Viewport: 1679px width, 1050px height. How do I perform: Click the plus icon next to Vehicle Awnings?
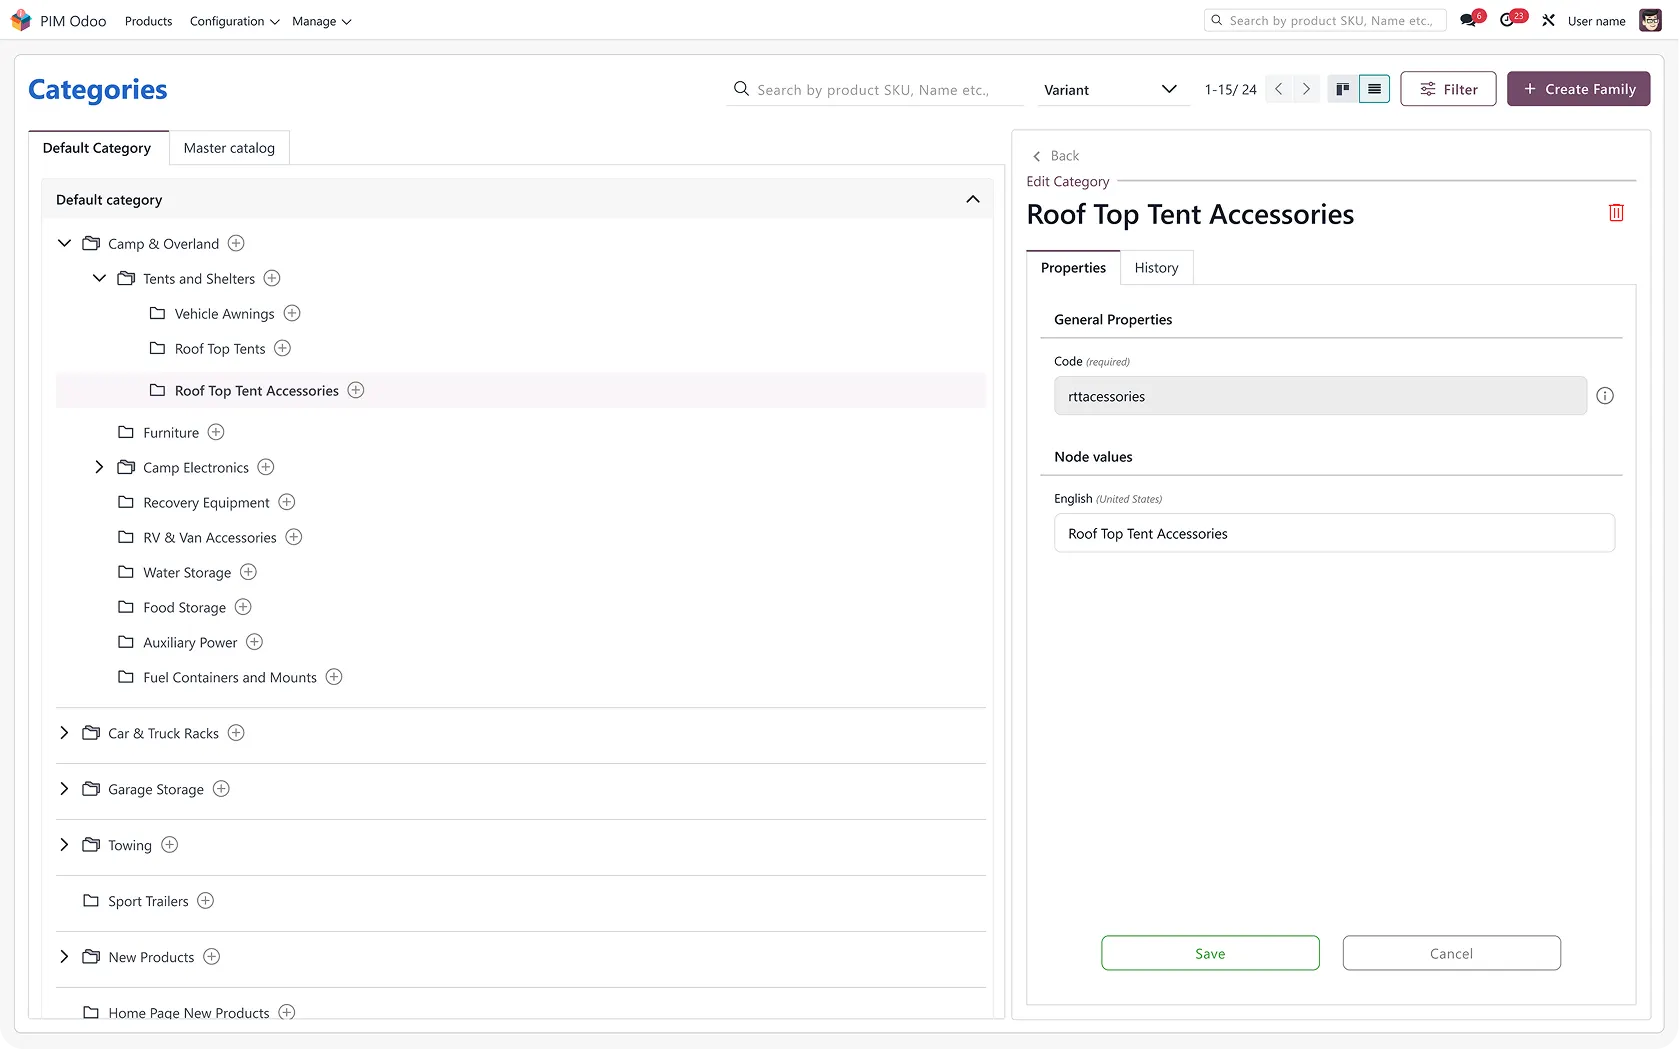click(292, 314)
